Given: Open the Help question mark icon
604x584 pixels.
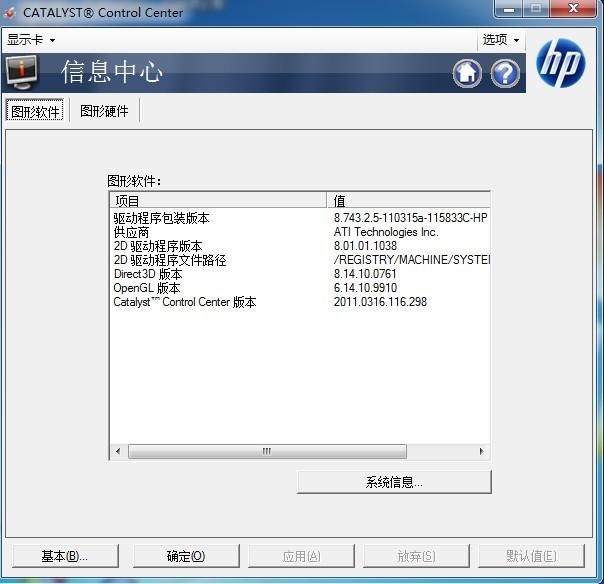Looking at the screenshot, I should [505, 73].
